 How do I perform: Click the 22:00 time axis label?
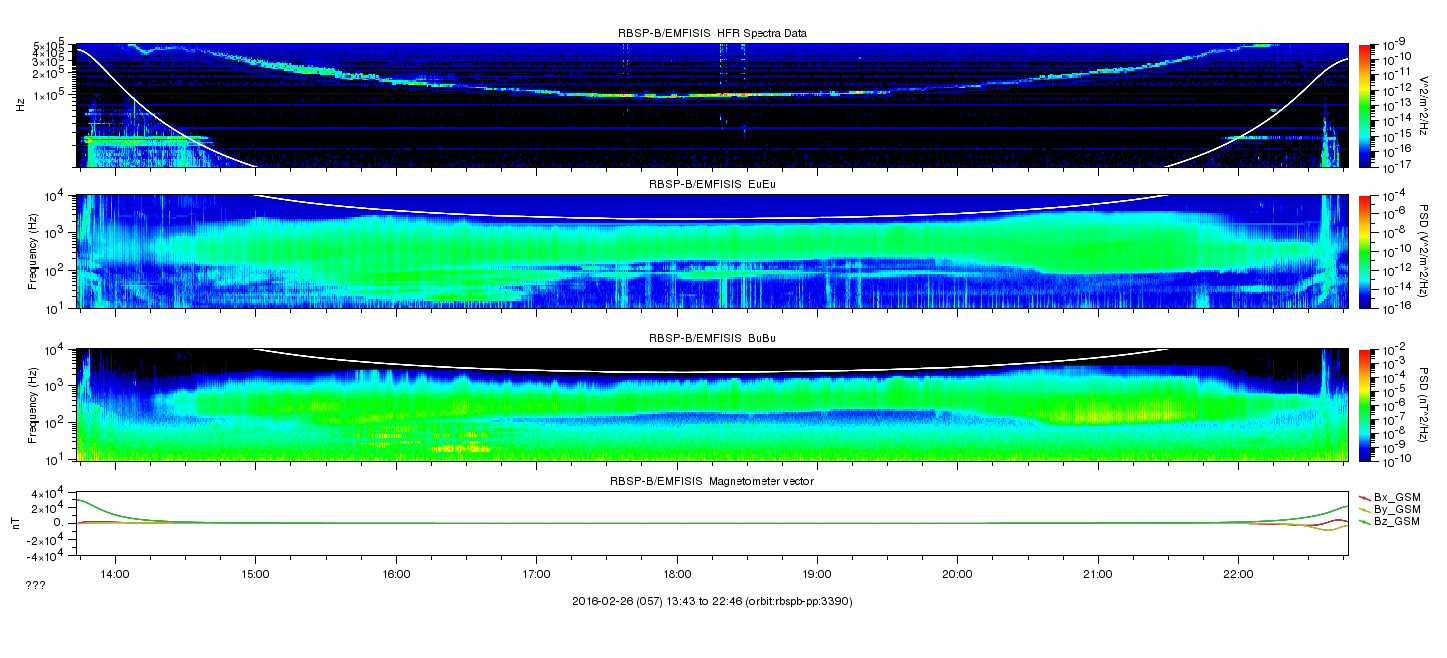pos(1239,574)
